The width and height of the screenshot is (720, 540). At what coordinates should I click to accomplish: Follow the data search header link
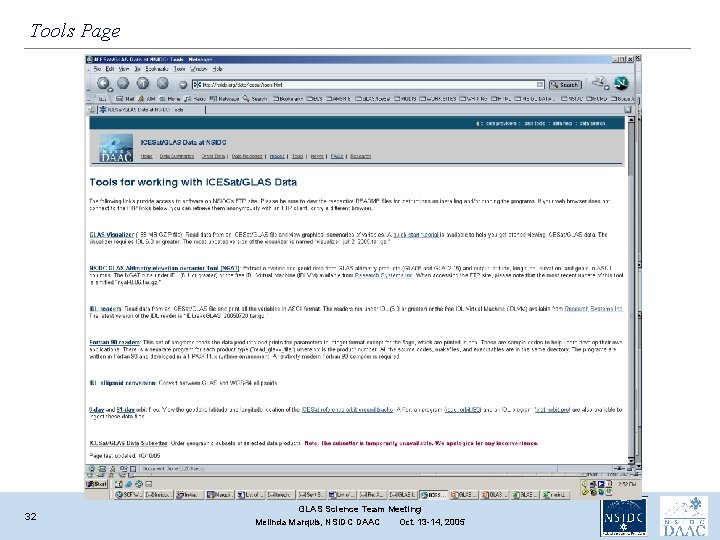pos(592,124)
